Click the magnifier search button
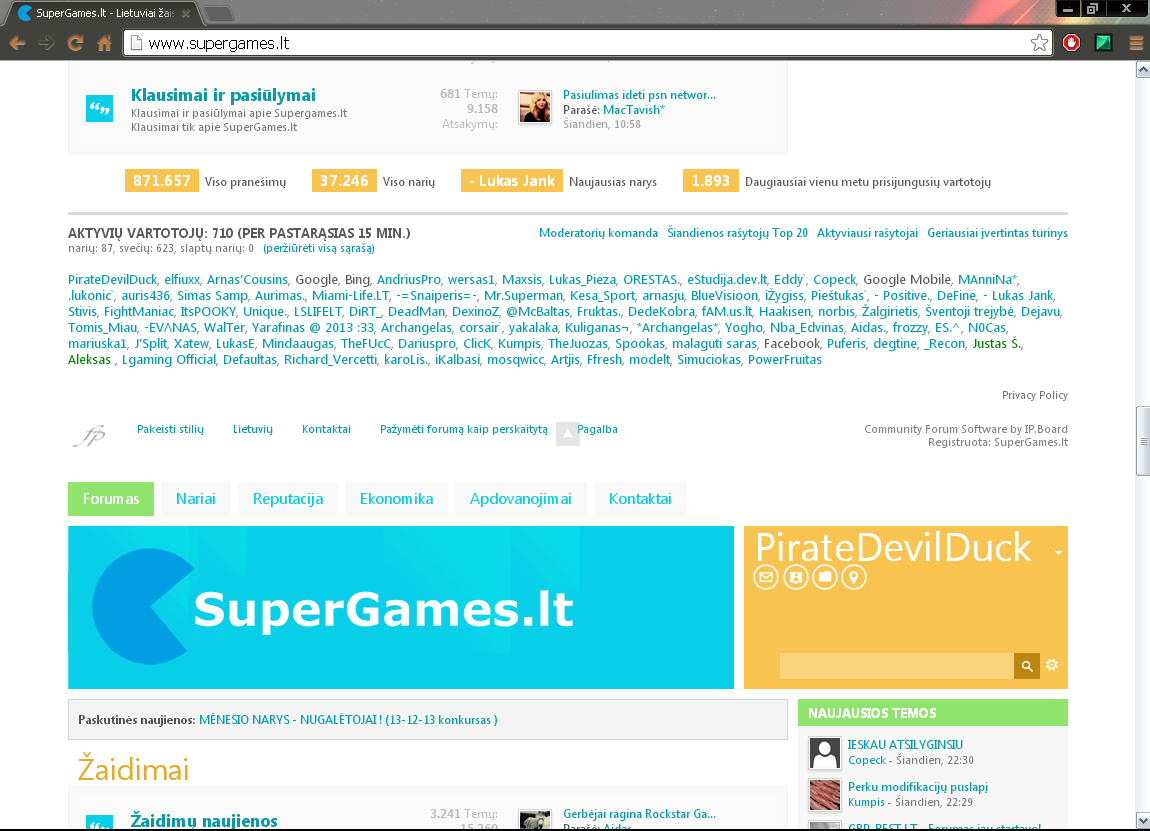Viewport: 1150px width, 831px height. click(1027, 666)
